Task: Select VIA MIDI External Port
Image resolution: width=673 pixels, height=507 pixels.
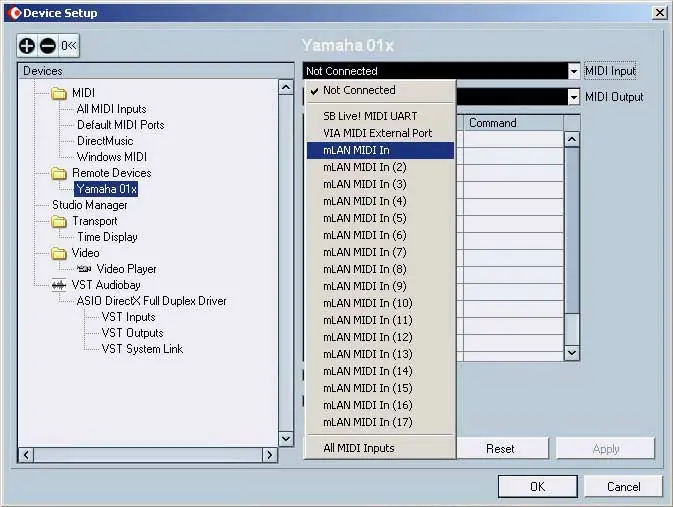Action: pos(380,133)
